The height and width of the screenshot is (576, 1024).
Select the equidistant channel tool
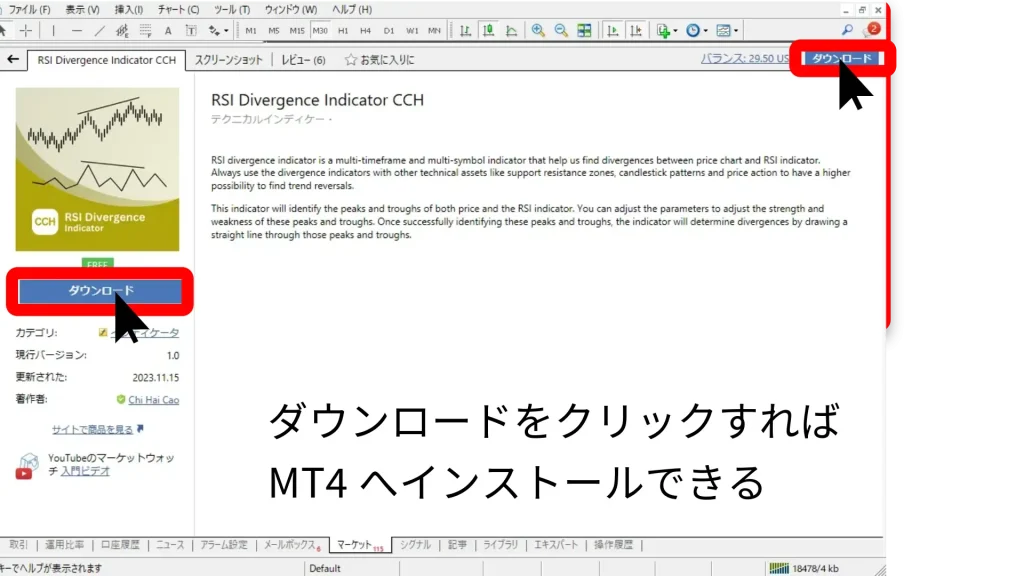click(122, 30)
